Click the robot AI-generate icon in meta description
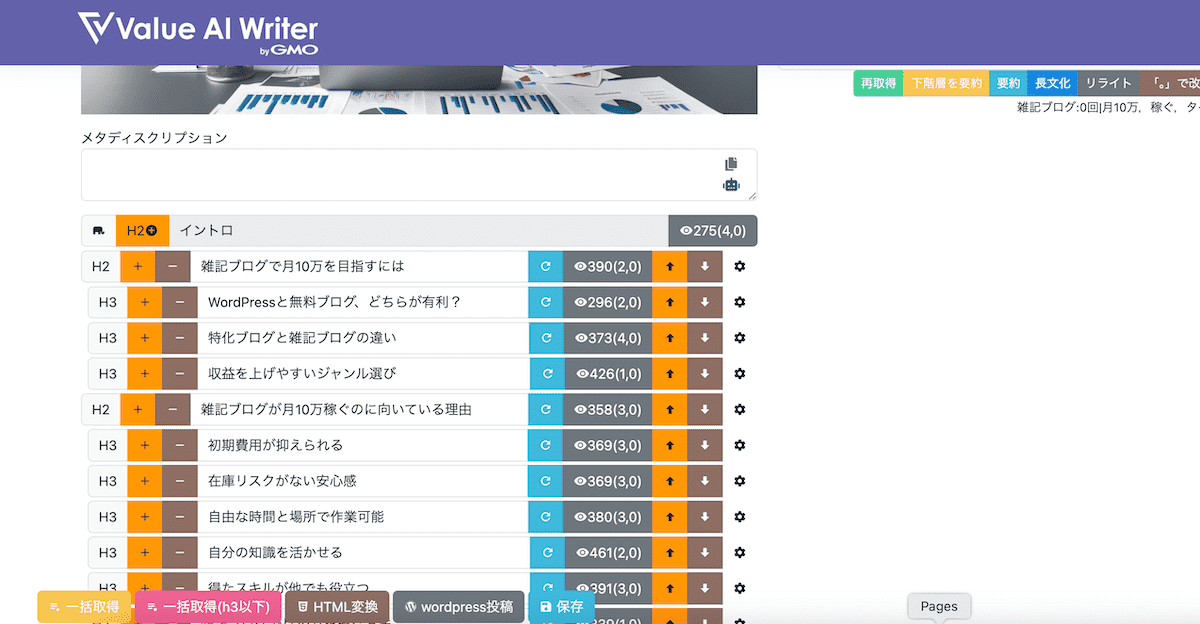 coord(731,185)
